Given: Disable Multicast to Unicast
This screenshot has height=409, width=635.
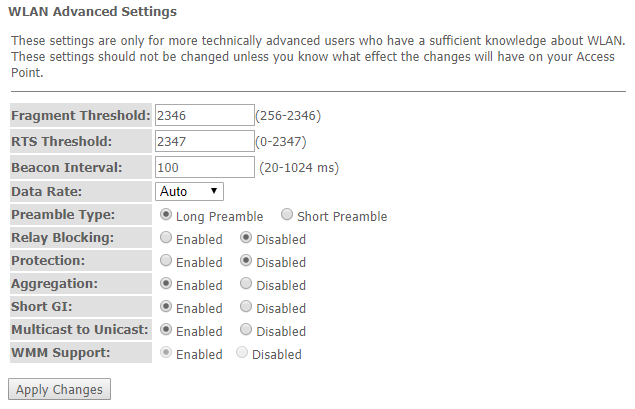Looking at the screenshot, I should click(x=246, y=330).
